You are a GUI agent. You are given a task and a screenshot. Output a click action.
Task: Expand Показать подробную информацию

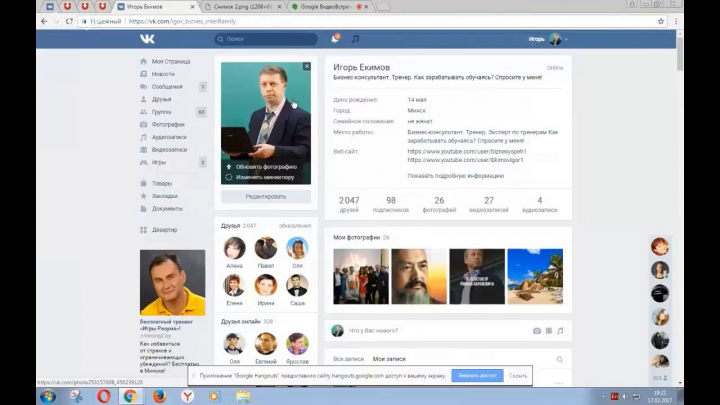[456, 176]
